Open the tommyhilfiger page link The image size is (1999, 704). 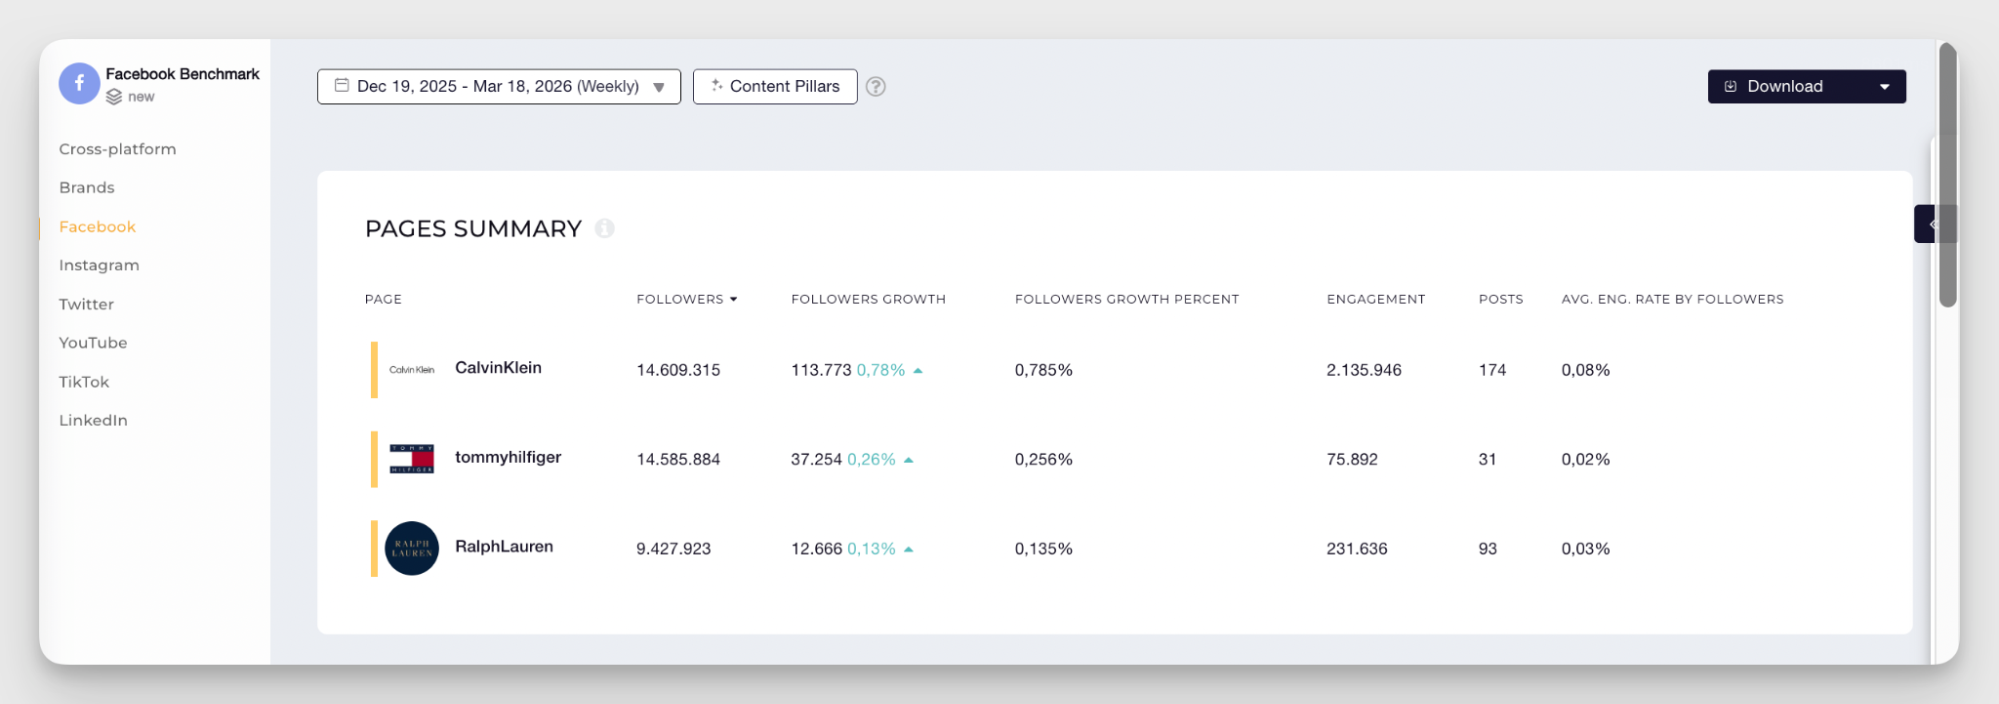pos(508,458)
